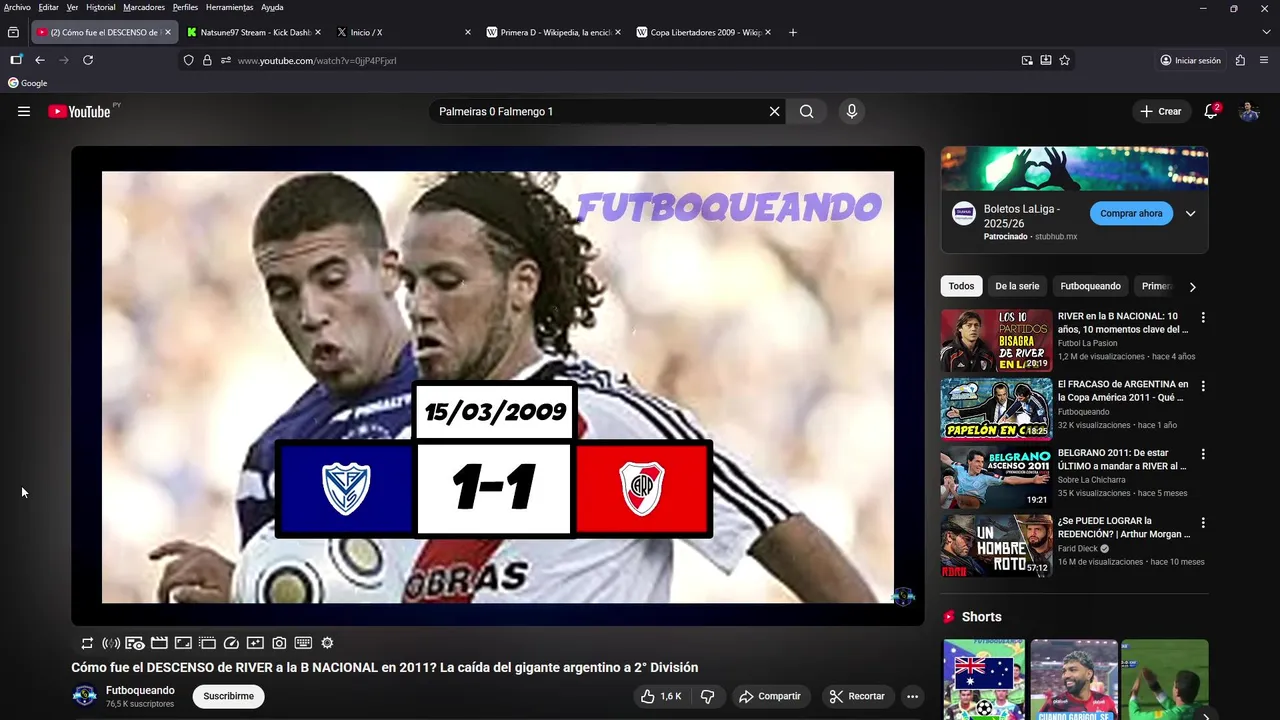This screenshot has height=720, width=1280.
Task: Select the Futboqueando filter chip
Action: [x=1090, y=286]
